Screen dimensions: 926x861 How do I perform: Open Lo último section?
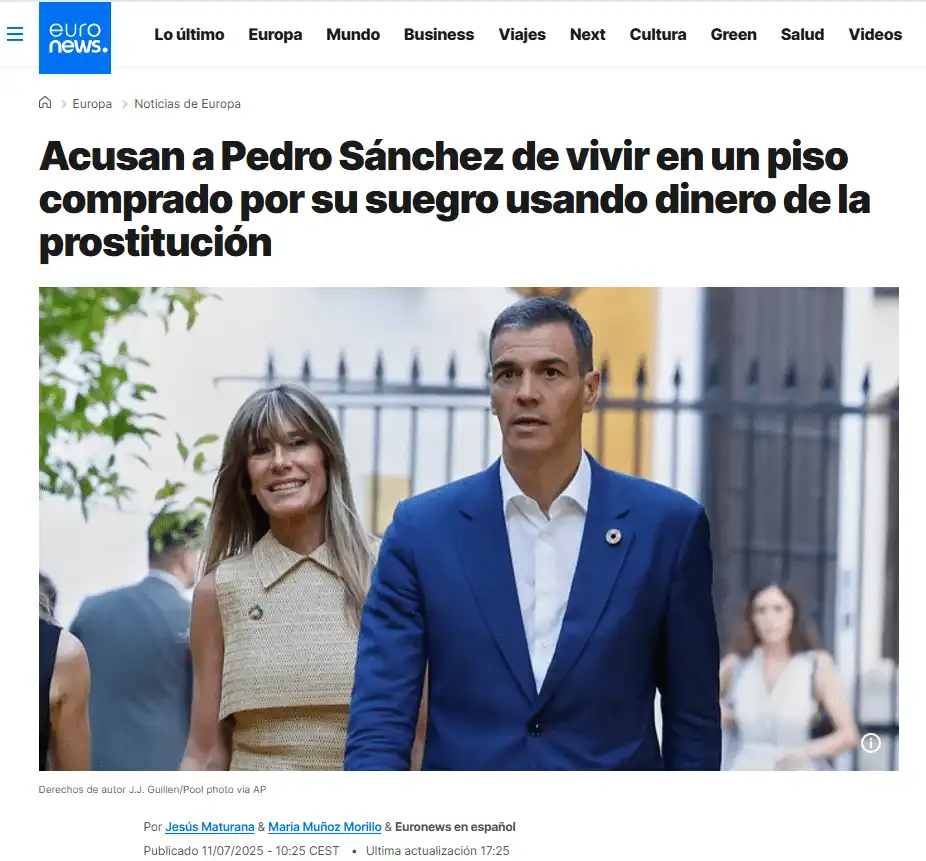[x=189, y=34]
